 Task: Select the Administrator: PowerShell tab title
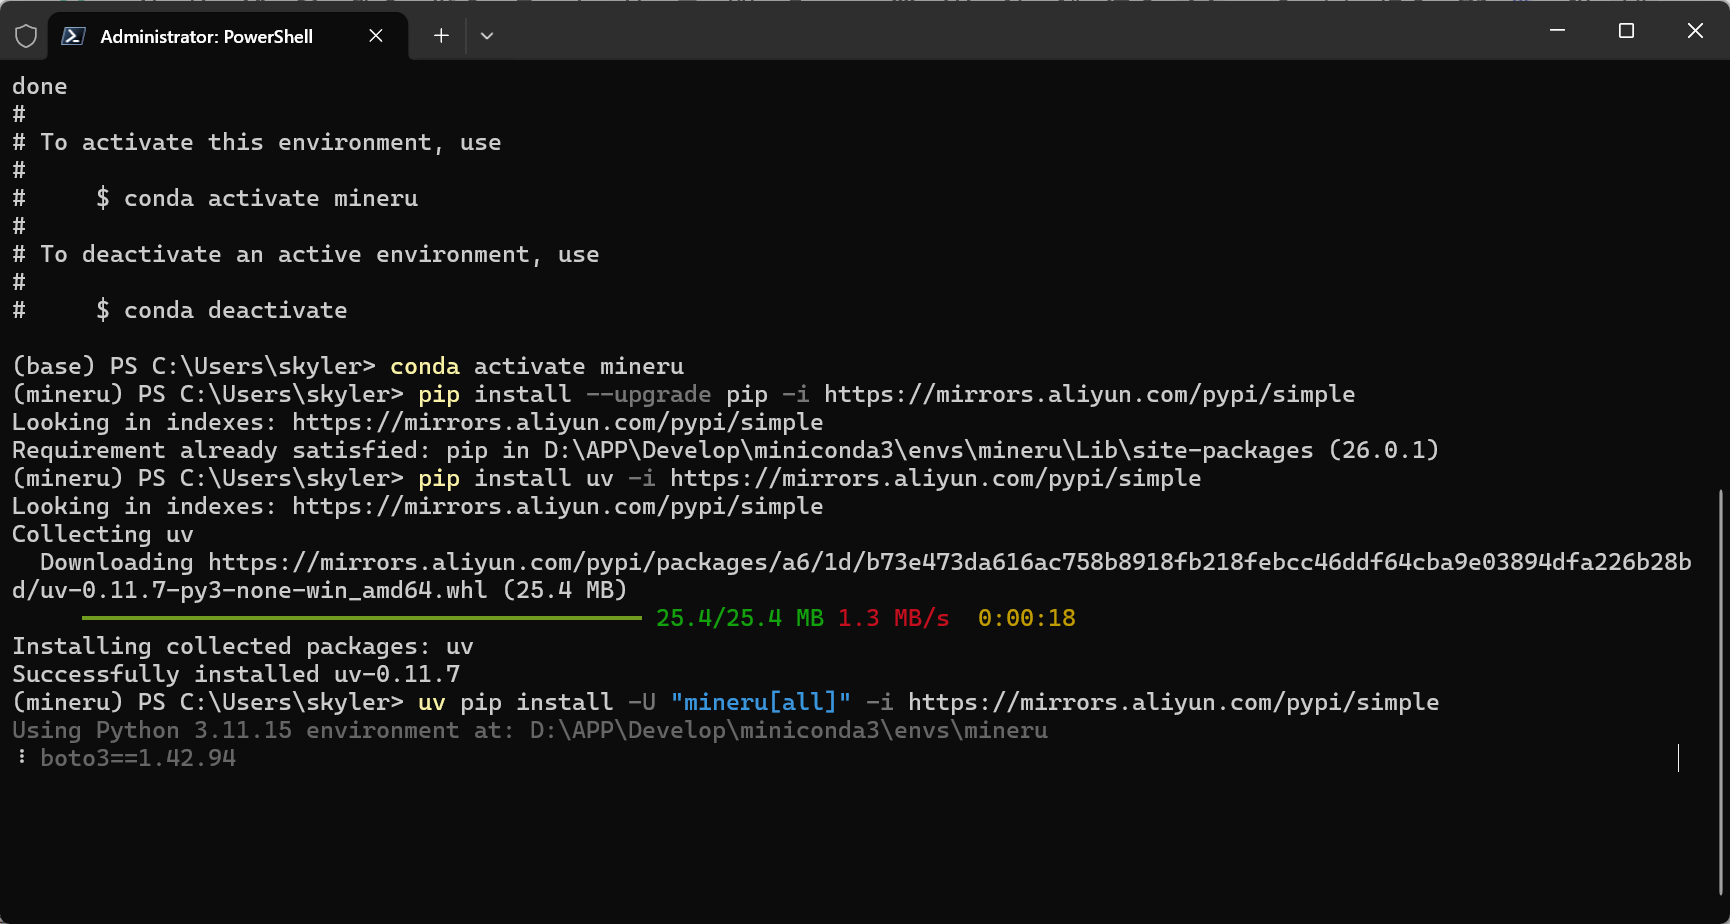(x=206, y=37)
